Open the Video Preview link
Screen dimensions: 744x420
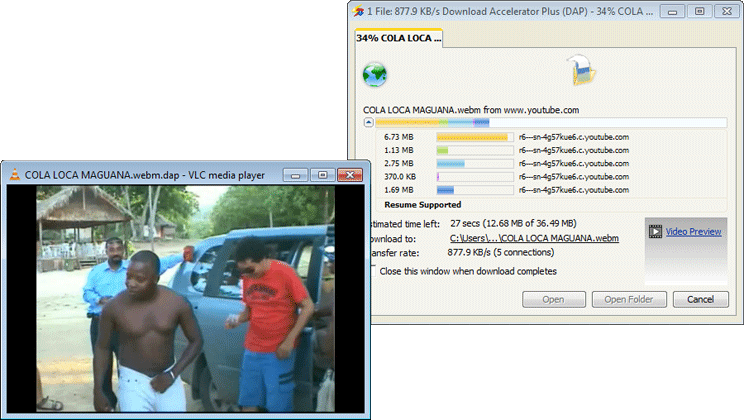[x=693, y=232]
